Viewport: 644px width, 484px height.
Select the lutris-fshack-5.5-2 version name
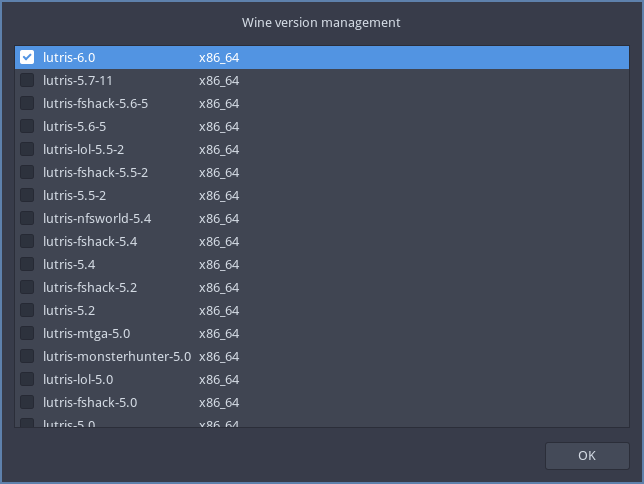click(x=95, y=173)
